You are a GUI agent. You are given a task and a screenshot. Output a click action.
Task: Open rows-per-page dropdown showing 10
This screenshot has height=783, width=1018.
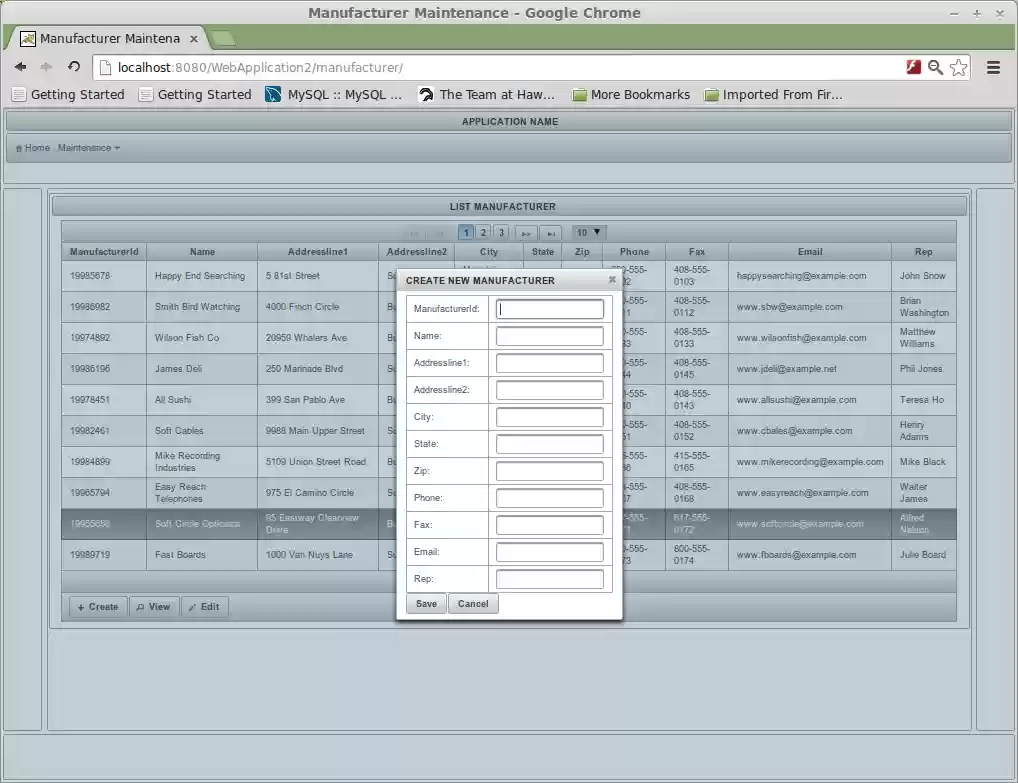click(x=589, y=232)
